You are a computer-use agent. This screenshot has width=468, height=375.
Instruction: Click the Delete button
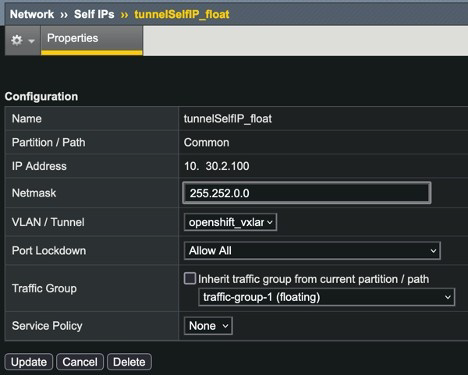coord(129,362)
